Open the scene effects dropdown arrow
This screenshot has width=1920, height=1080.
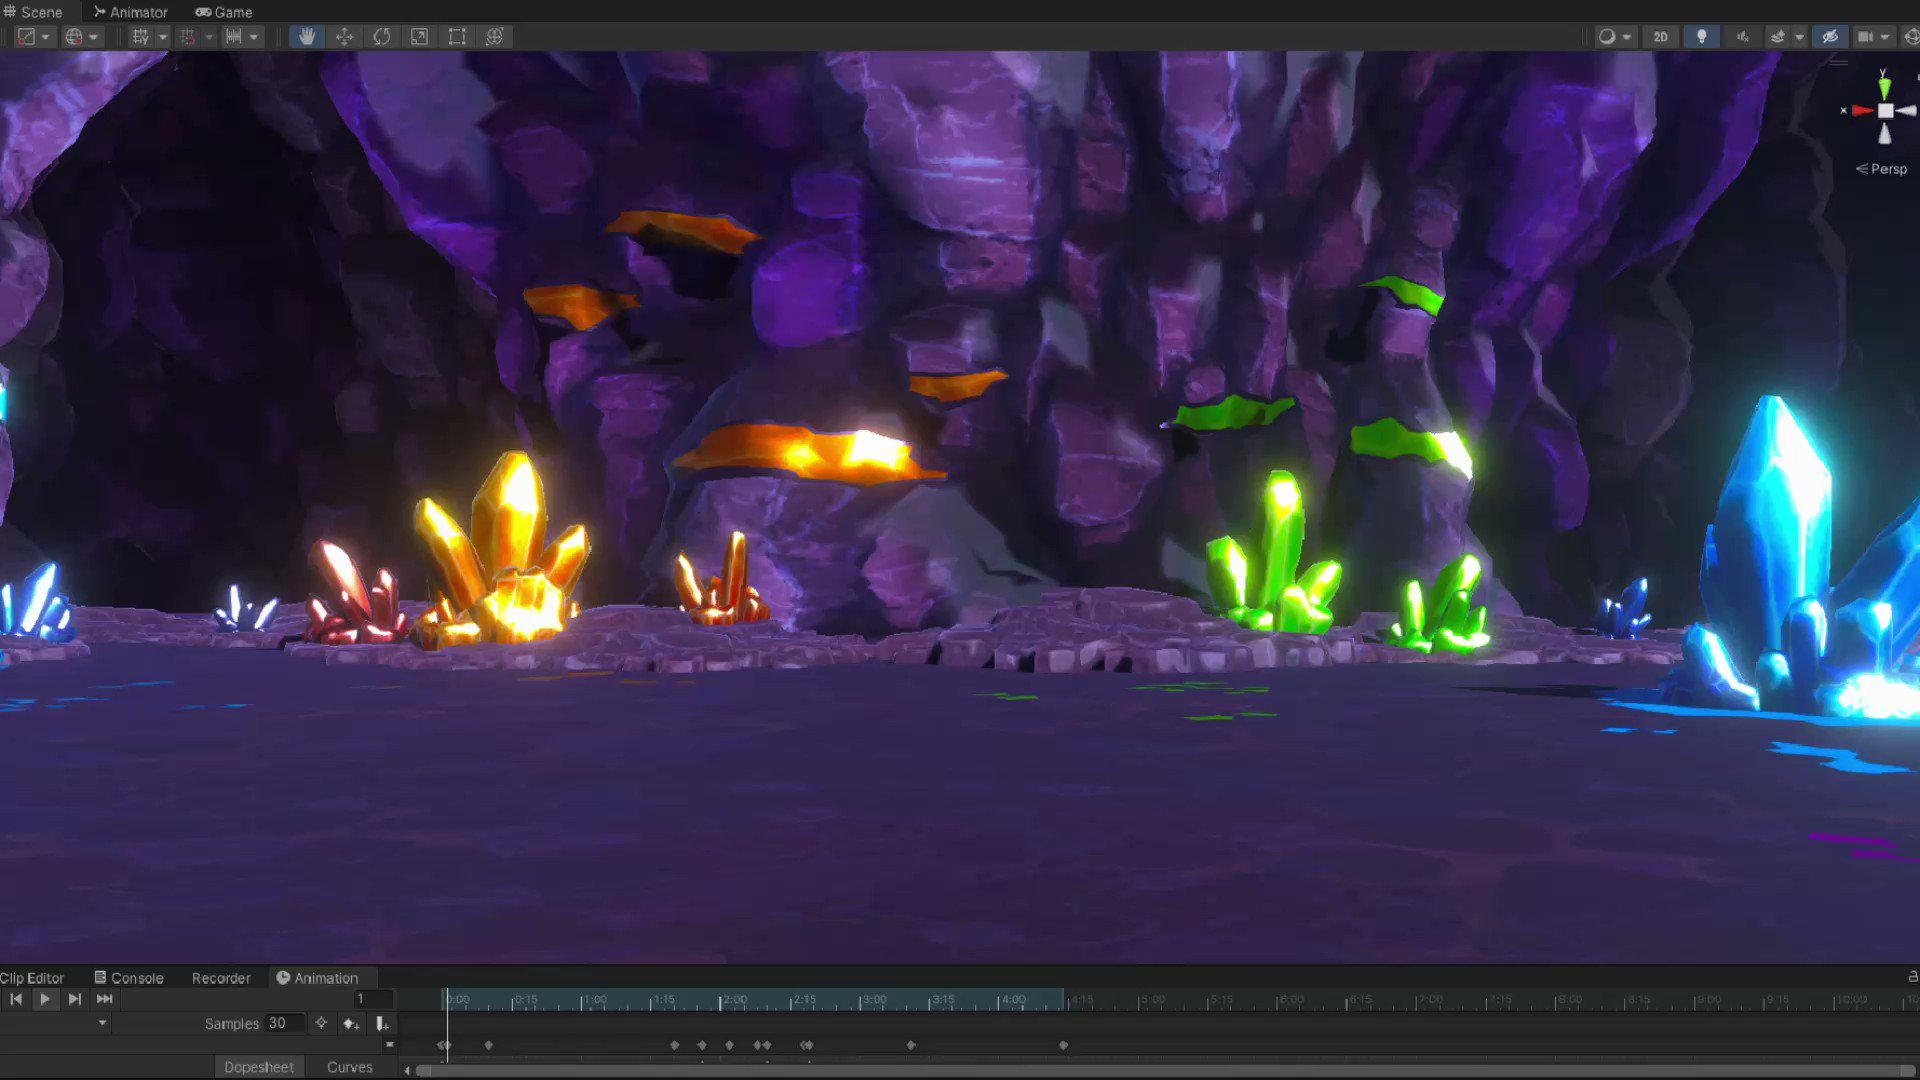point(1799,38)
